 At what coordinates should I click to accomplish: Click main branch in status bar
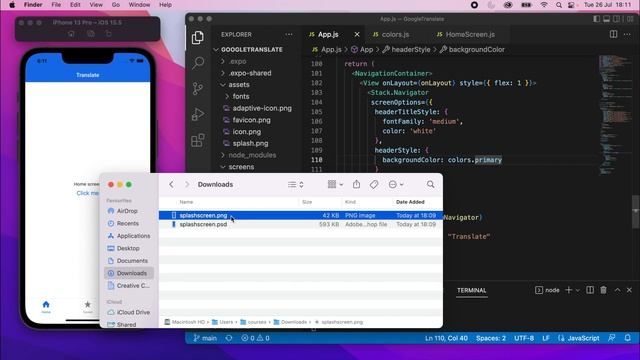tap(205, 338)
